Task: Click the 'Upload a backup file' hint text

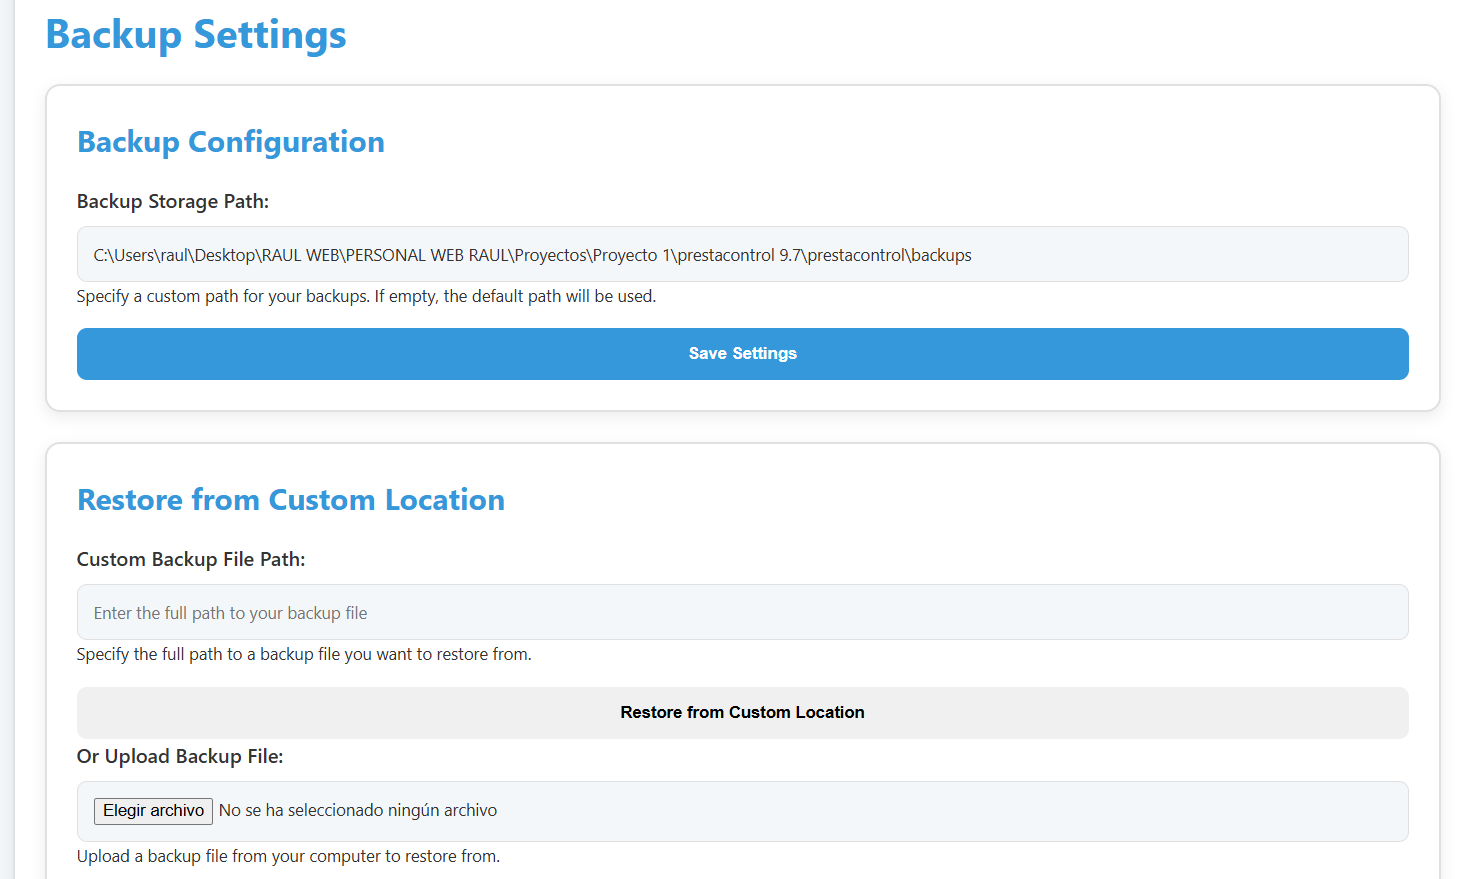Action: click(x=288, y=857)
